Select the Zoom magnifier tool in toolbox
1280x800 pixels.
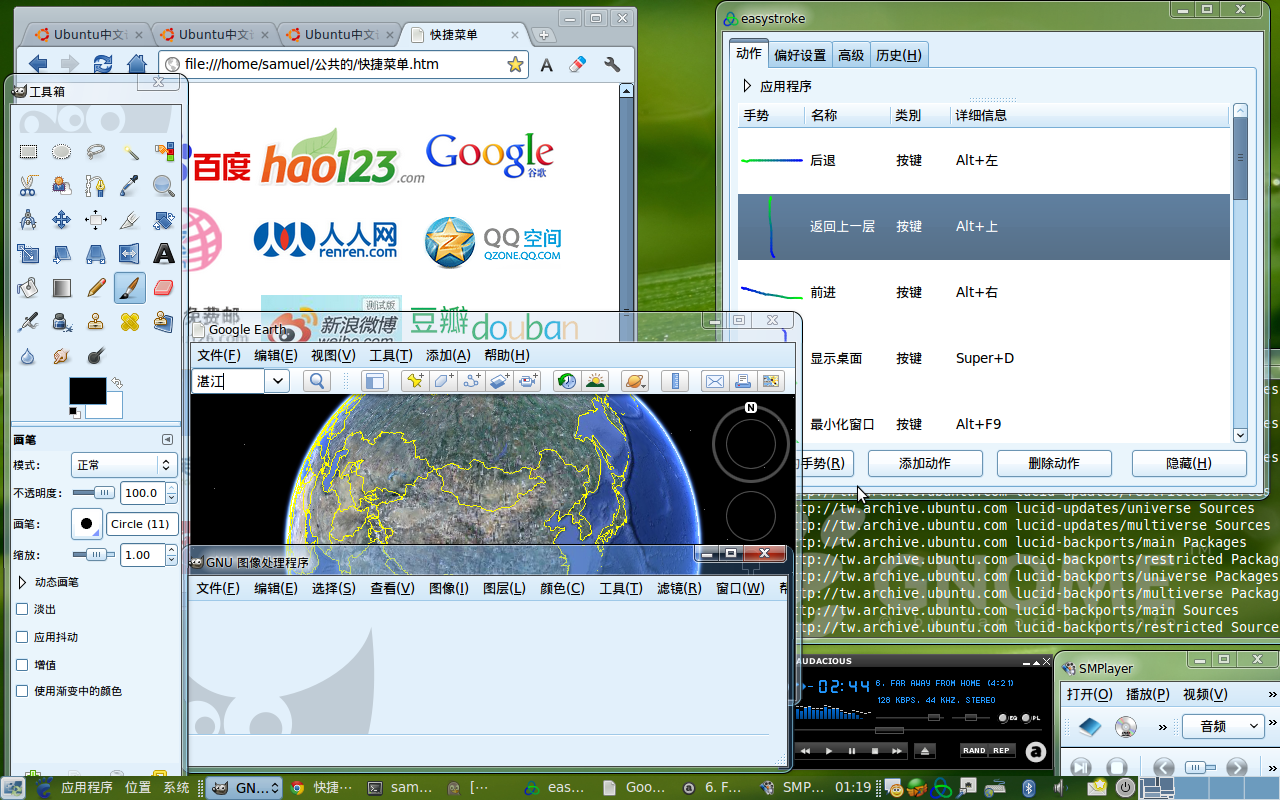164,186
